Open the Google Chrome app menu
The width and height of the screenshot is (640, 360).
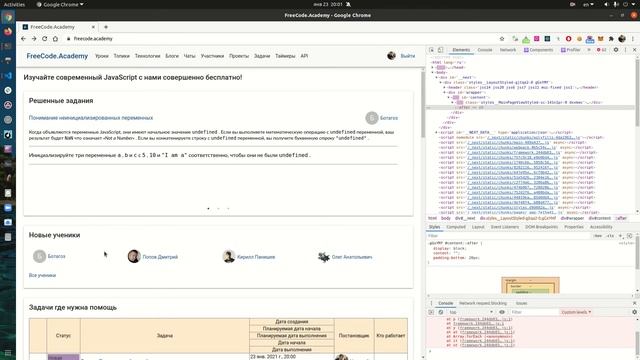pyautogui.click(x=60, y=4)
